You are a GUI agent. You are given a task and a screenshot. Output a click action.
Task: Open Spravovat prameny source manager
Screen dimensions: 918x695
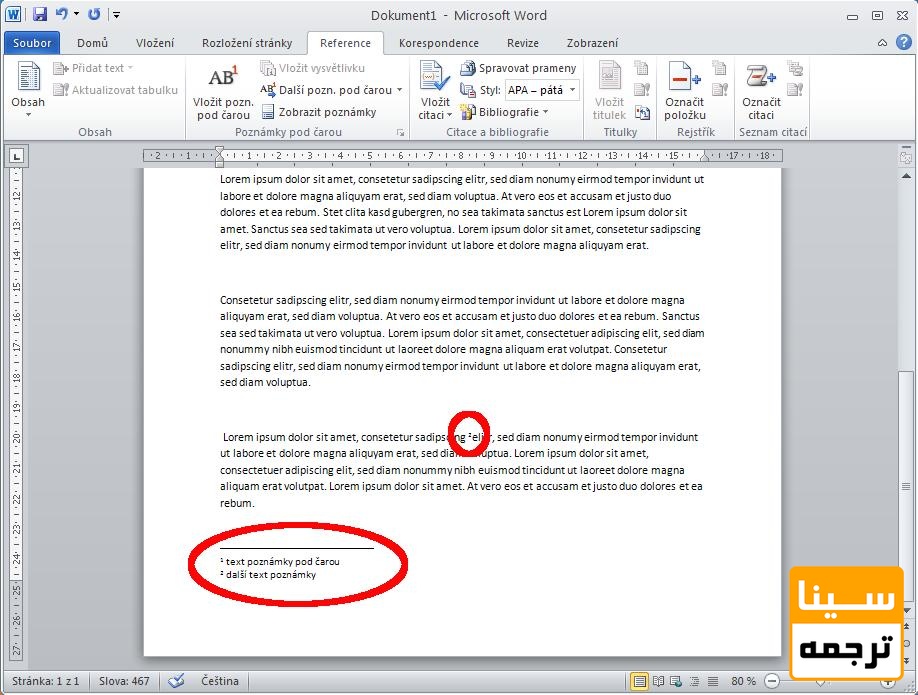click(x=518, y=68)
